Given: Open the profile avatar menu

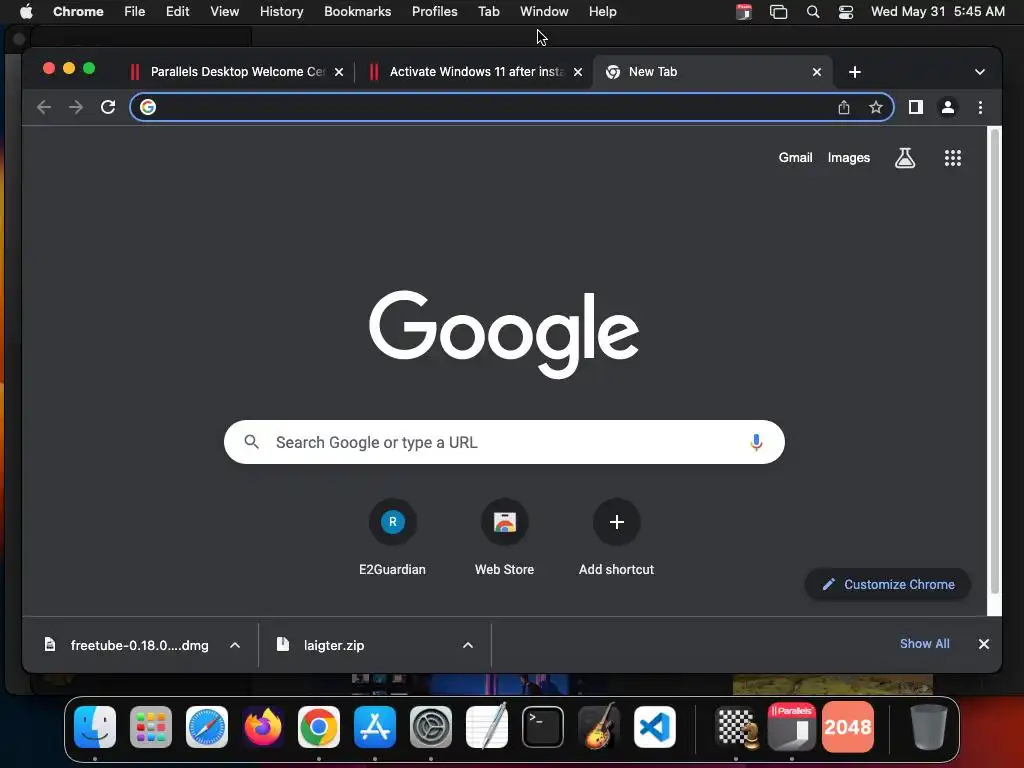Looking at the screenshot, I should pyautogui.click(x=948, y=107).
